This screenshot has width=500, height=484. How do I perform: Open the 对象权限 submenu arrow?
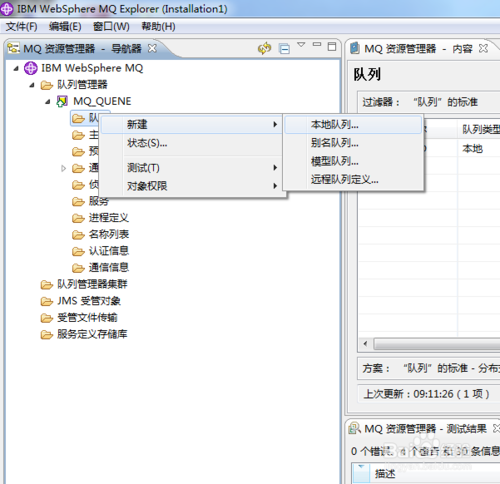(275, 186)
